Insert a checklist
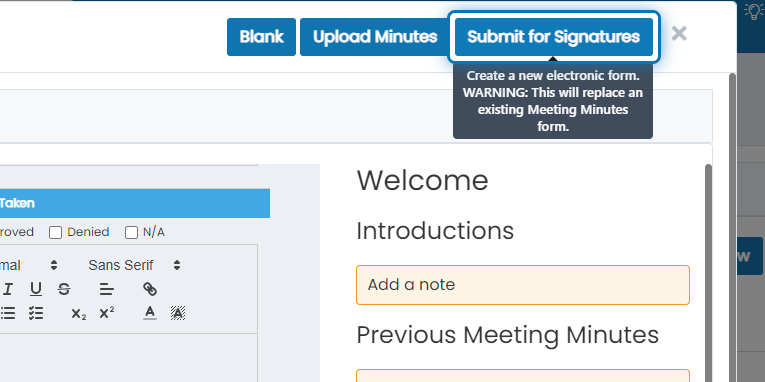The image size is (765, 382). pos(36,313)
